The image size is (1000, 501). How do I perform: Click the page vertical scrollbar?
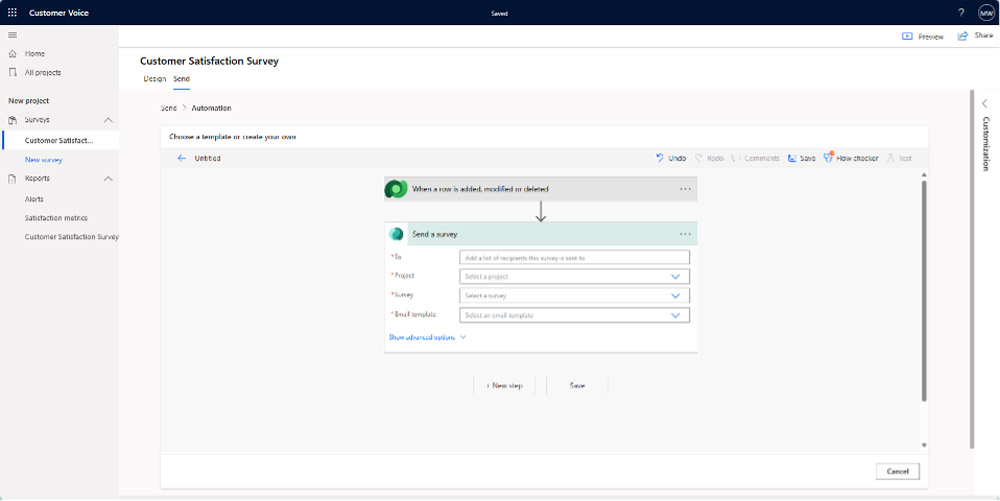(x=972, y=268)
